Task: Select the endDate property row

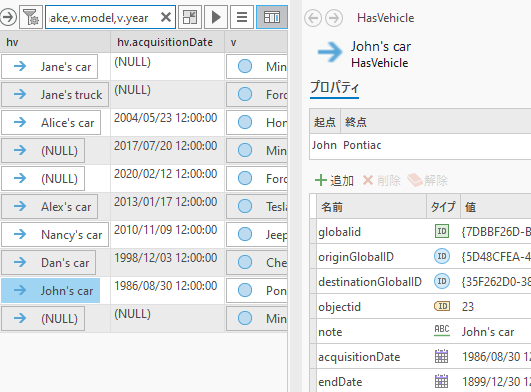Action: point(420,382)
